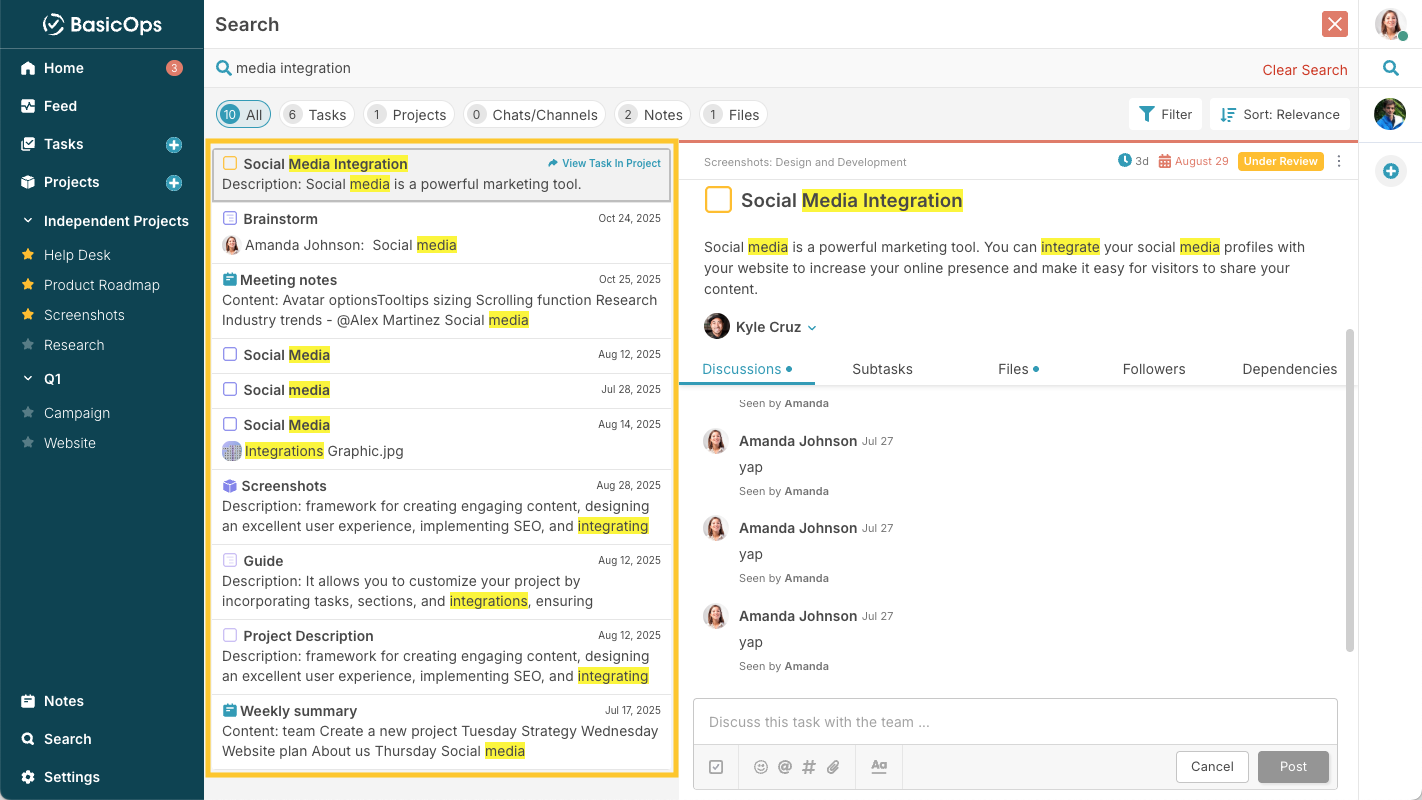This screenshot has width=1422, height=800.
Task: Add a new task with Tasks plus icon
Action: [x=174, y=145]
